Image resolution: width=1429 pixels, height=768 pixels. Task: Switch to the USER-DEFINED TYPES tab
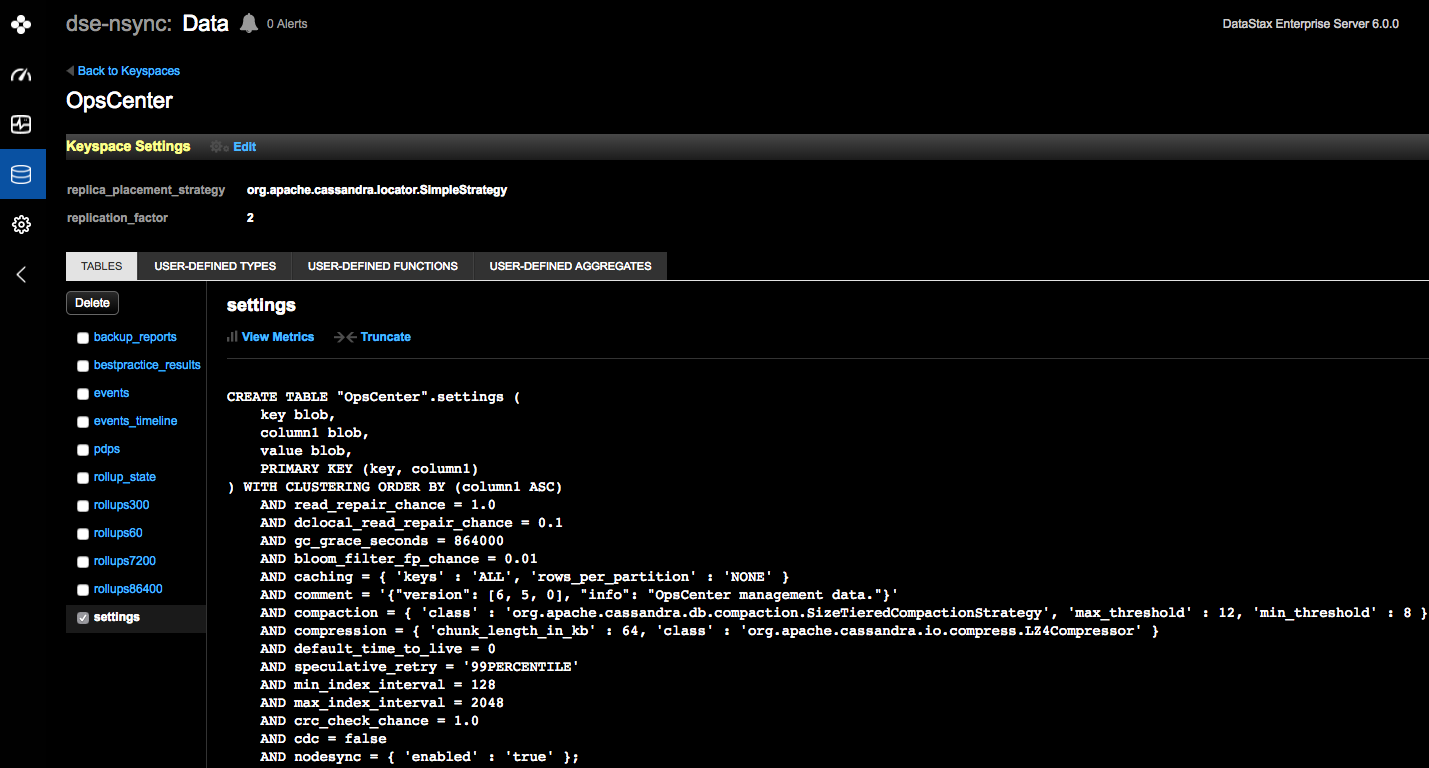tap(213, 266)
